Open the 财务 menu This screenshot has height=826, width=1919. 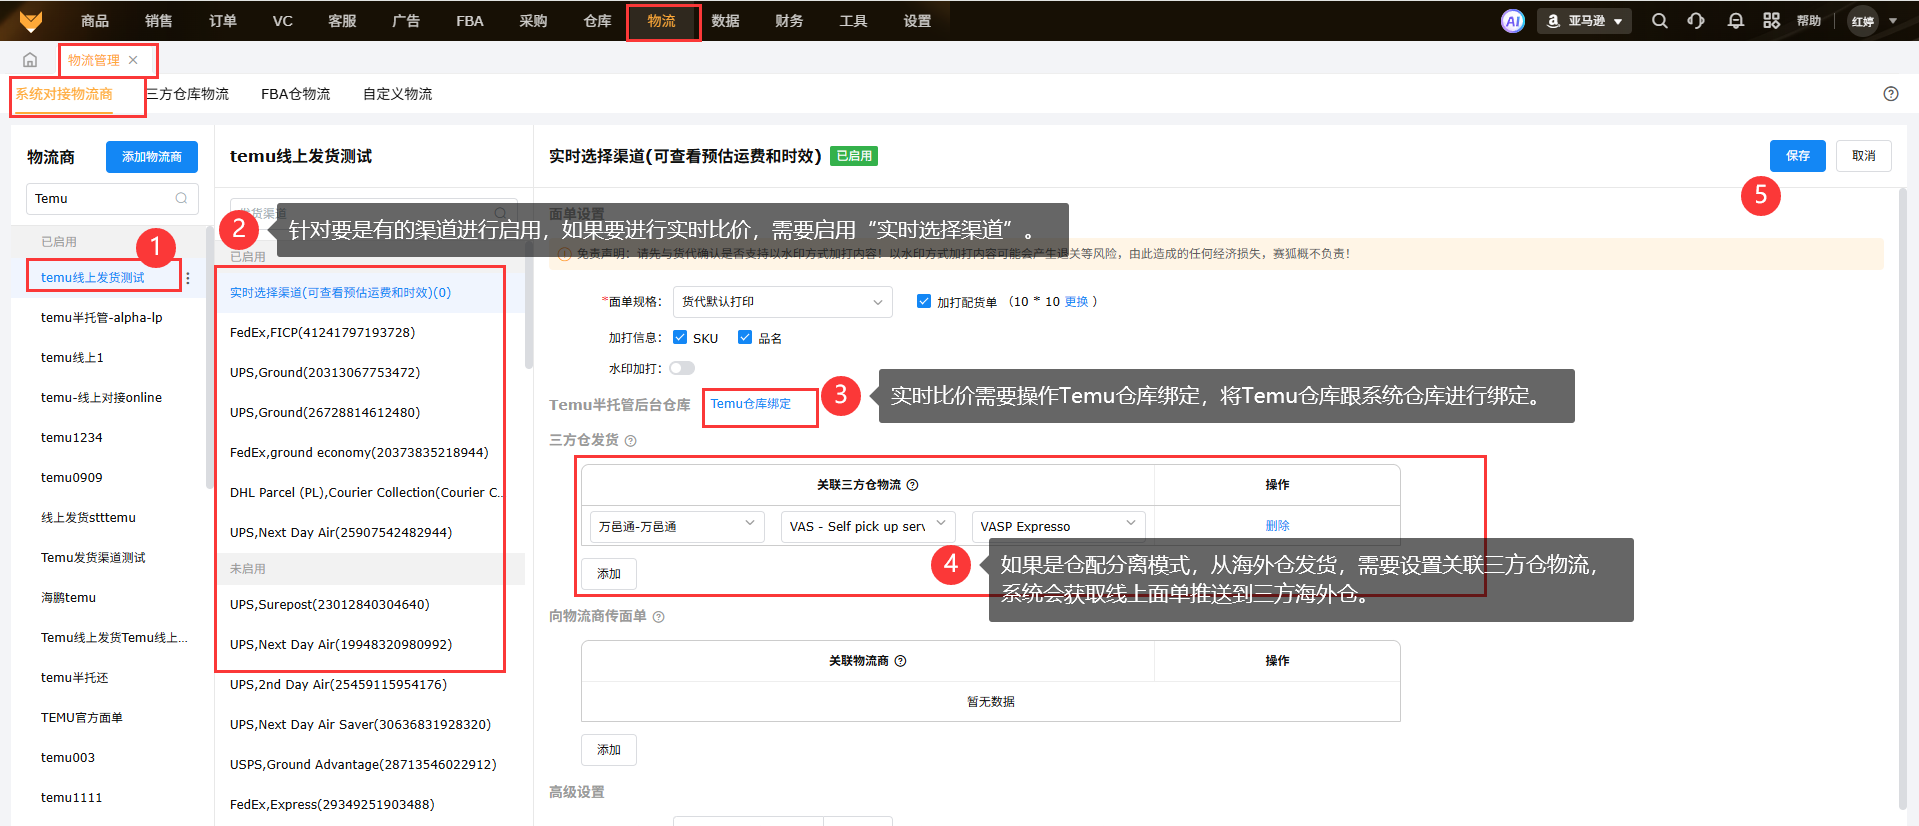pyautogui.click(x=789, y=21)
